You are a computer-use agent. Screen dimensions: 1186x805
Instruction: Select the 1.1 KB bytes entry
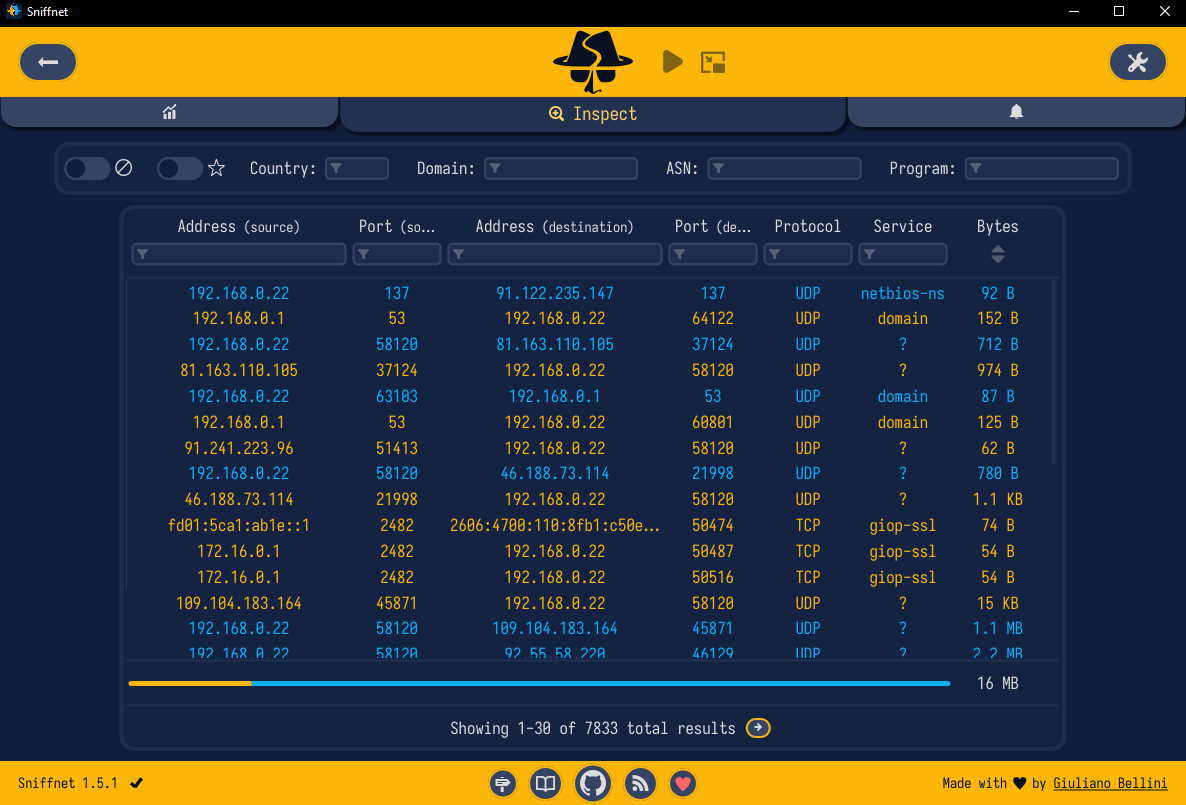pyautogui.click(x=998, y=500)
